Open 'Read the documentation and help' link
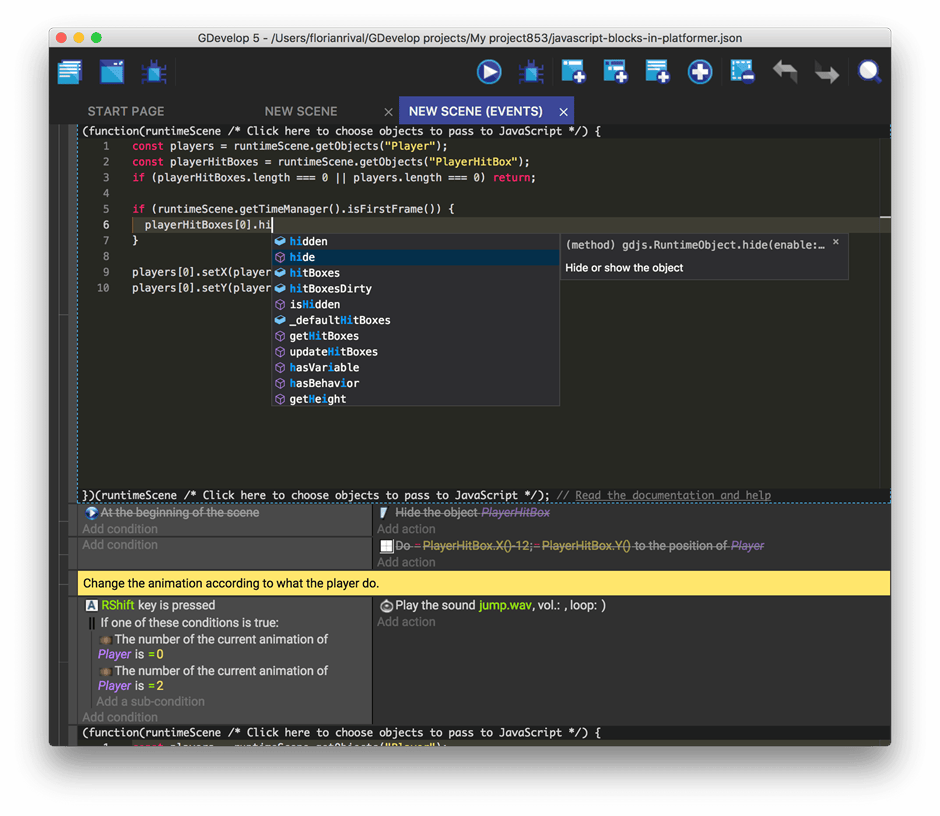The height and width of the screenshot is (816, 940). [x=673, y=495]
